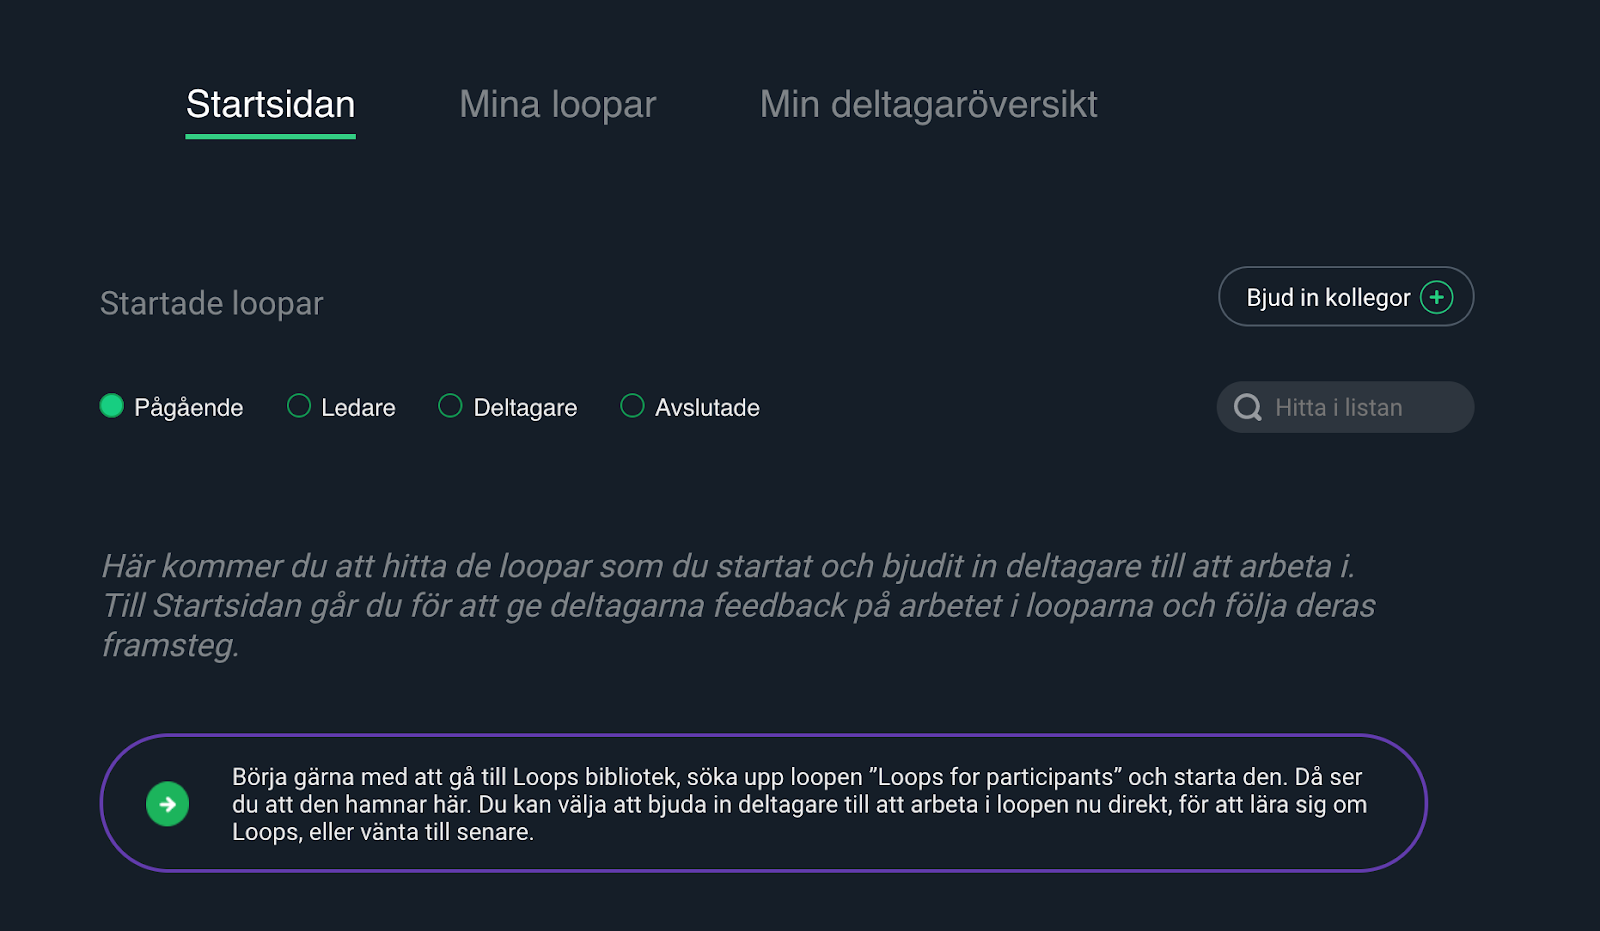Go to the Min deltagaröversikt tab
The height and width of the screenshot is (931, 1600).
point(929,104)
